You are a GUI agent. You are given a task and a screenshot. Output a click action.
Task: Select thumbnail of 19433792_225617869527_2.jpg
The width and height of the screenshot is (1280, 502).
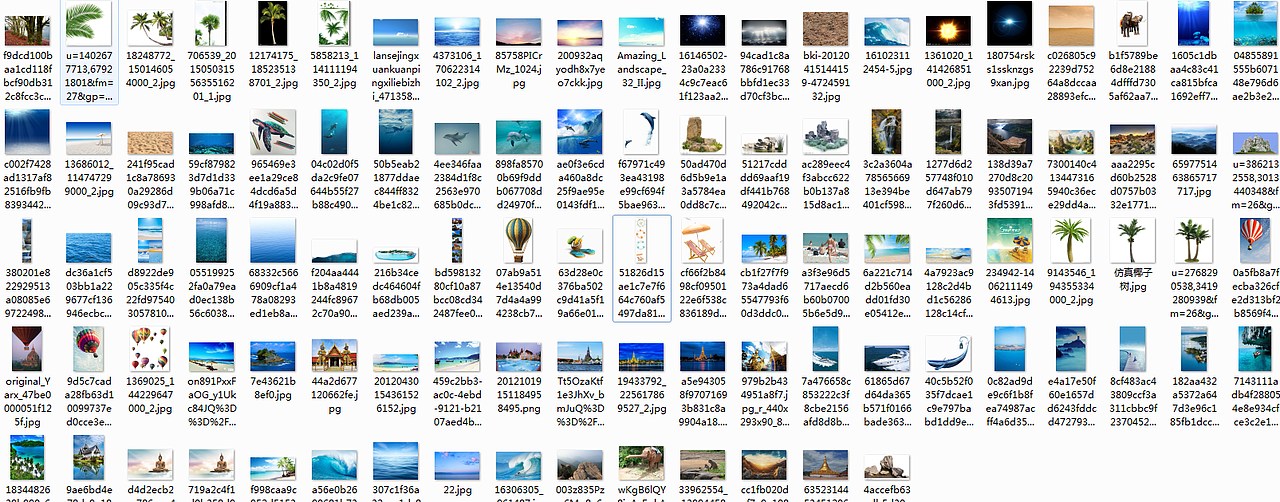pos(642,356)
